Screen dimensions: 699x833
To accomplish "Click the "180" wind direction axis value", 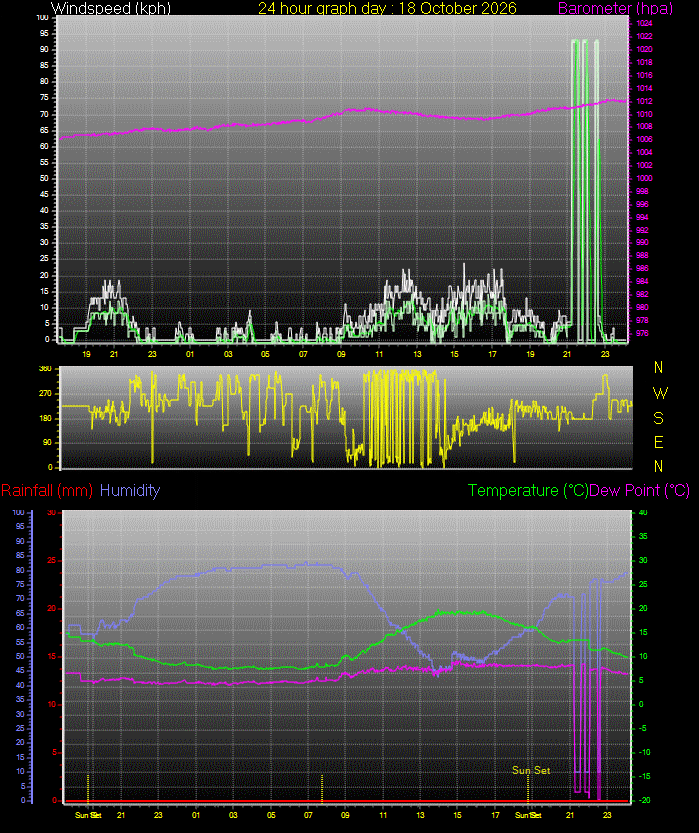I will [46, 418].
